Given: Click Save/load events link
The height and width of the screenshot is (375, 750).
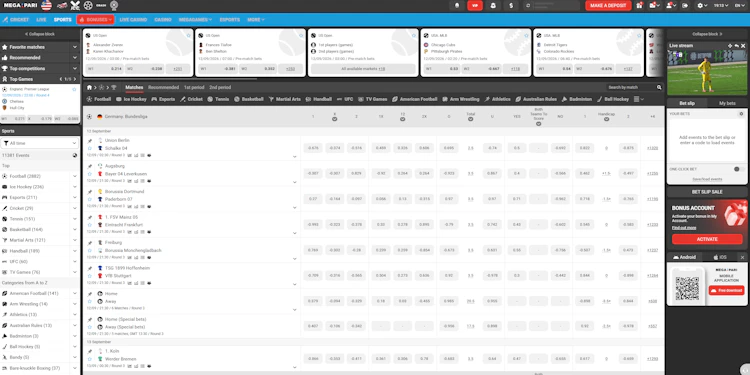Looking at the screenshot, I should coord(707,179).
